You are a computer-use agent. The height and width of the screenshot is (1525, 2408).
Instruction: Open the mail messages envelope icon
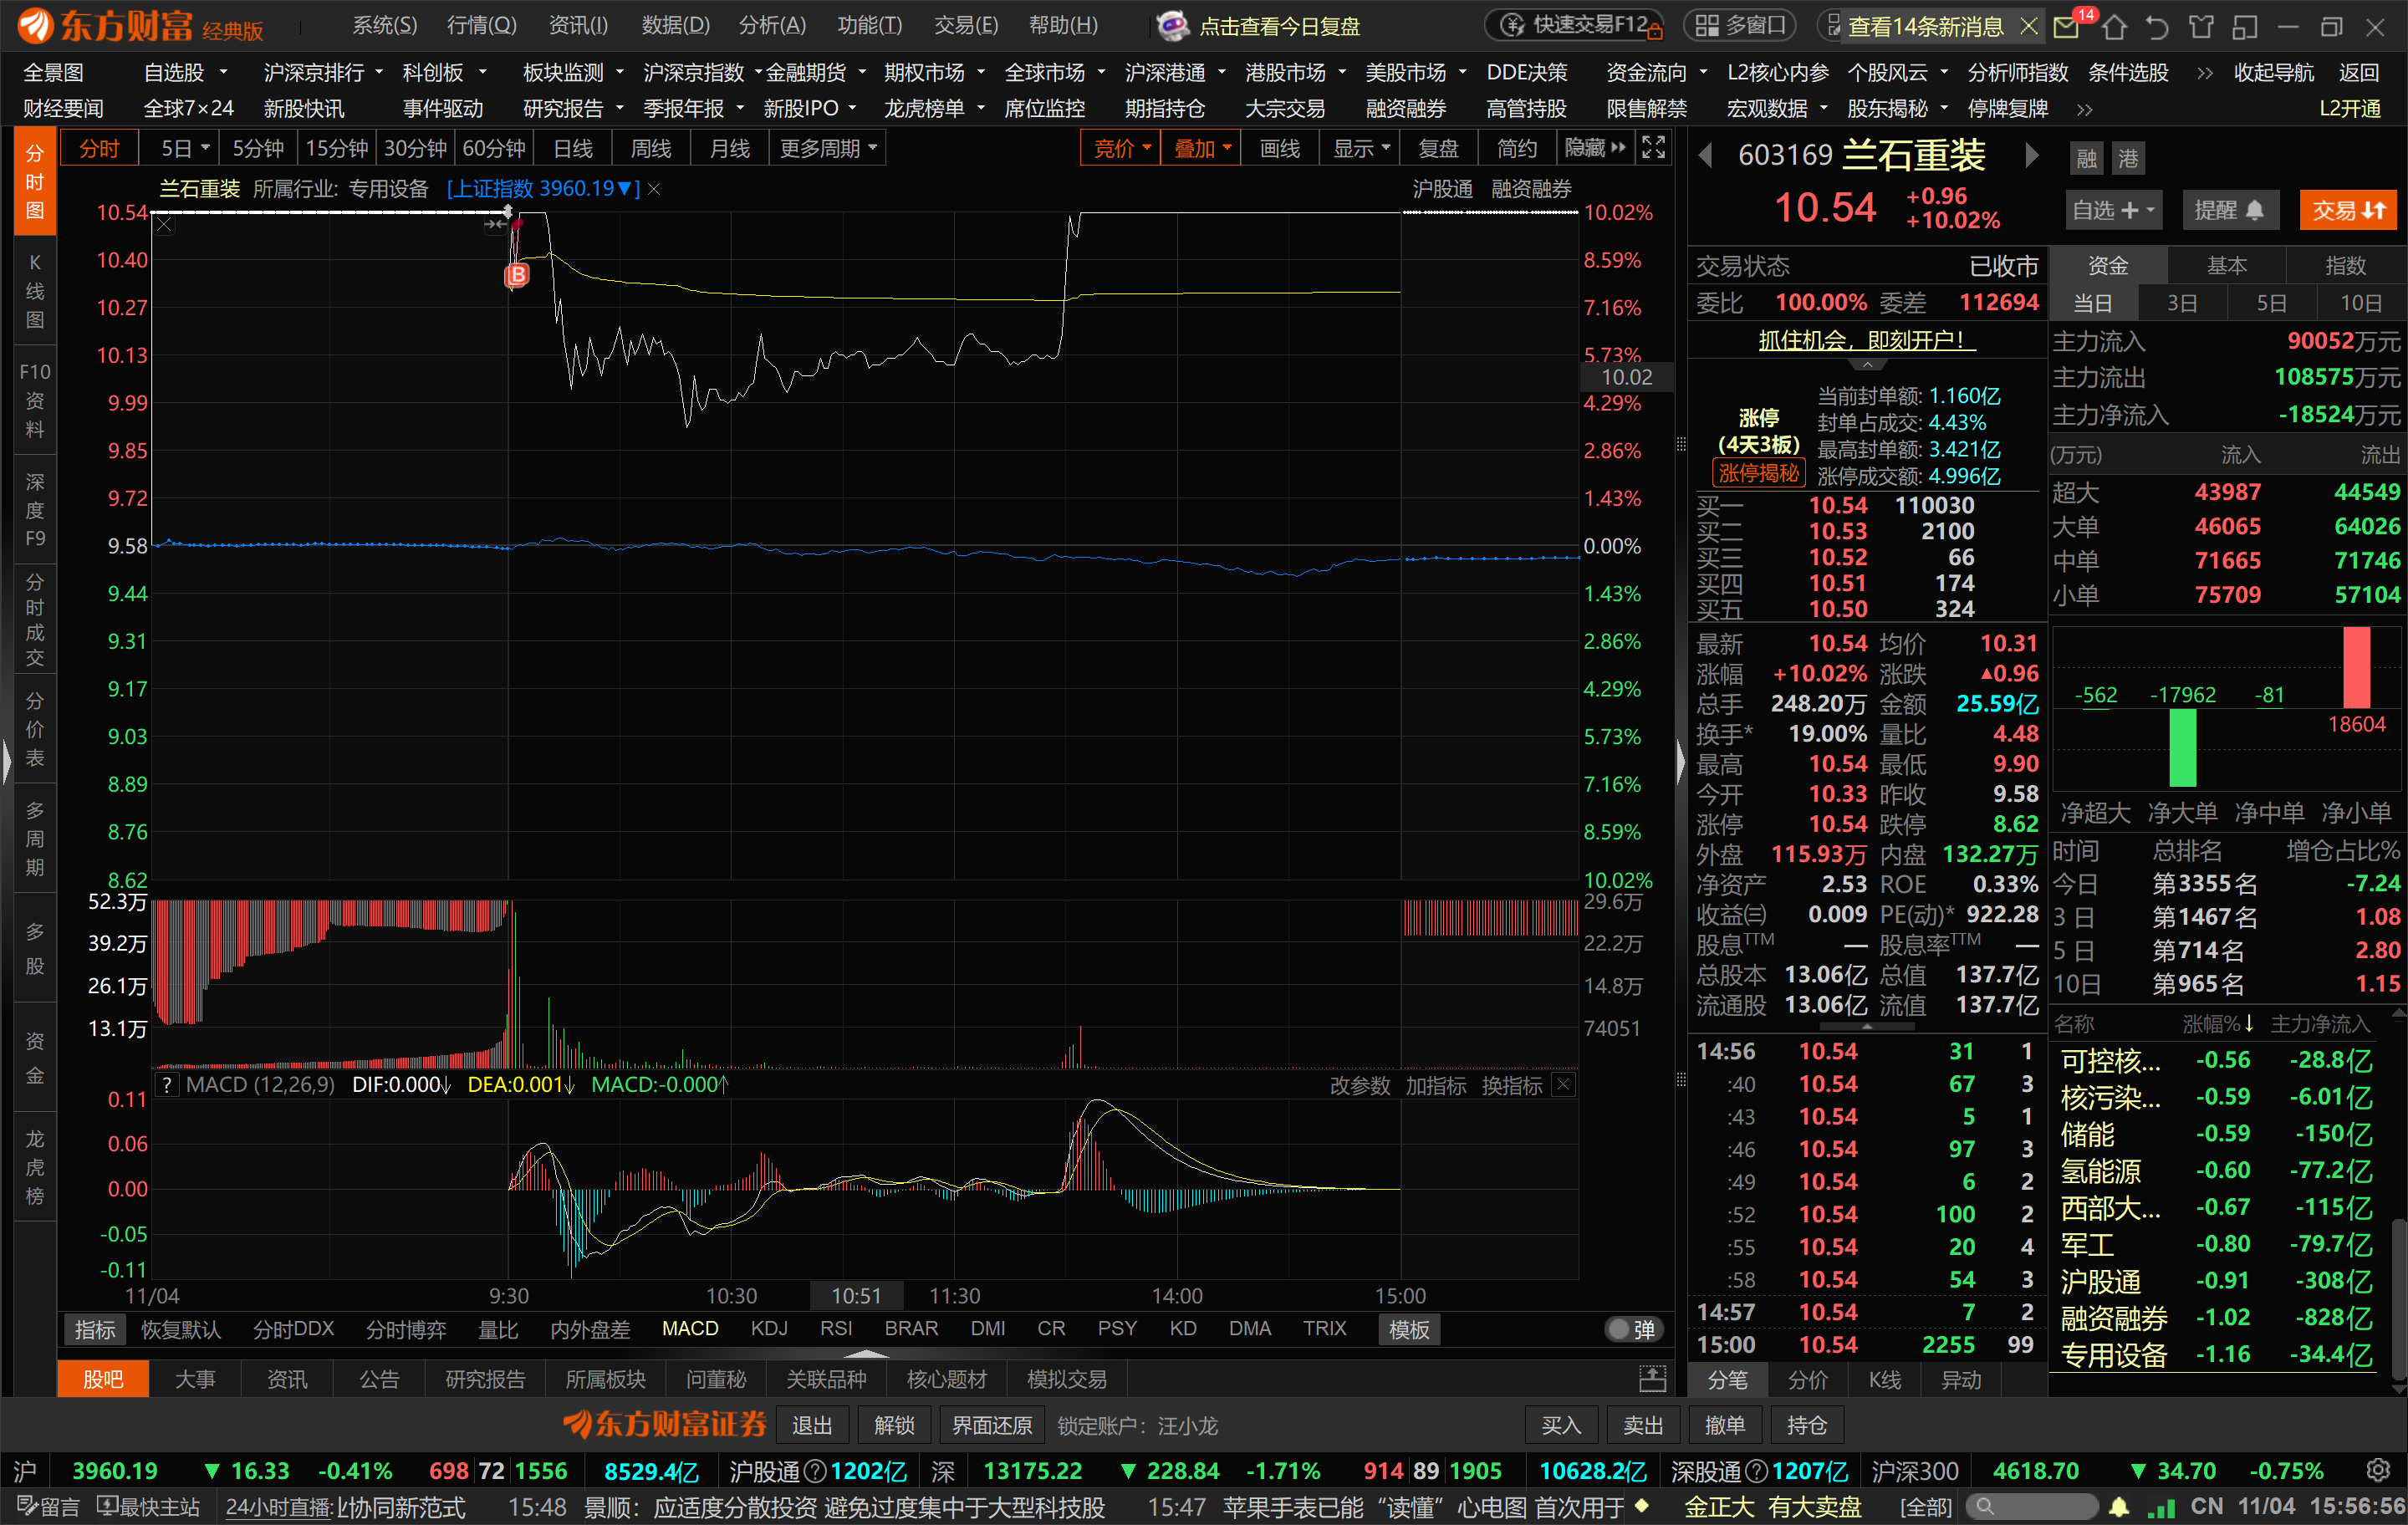pos(2066,27)
